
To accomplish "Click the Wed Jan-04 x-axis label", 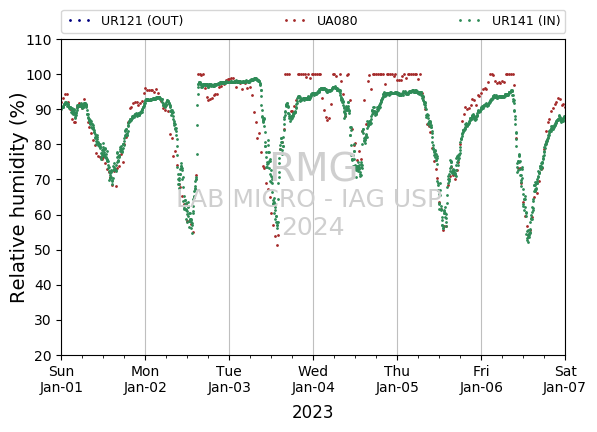I will (313, 379).
